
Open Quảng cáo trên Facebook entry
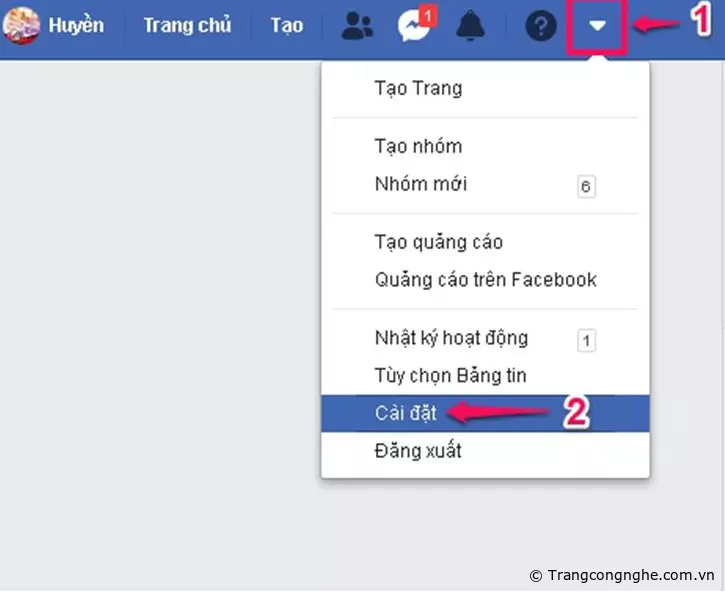point(485,280)
